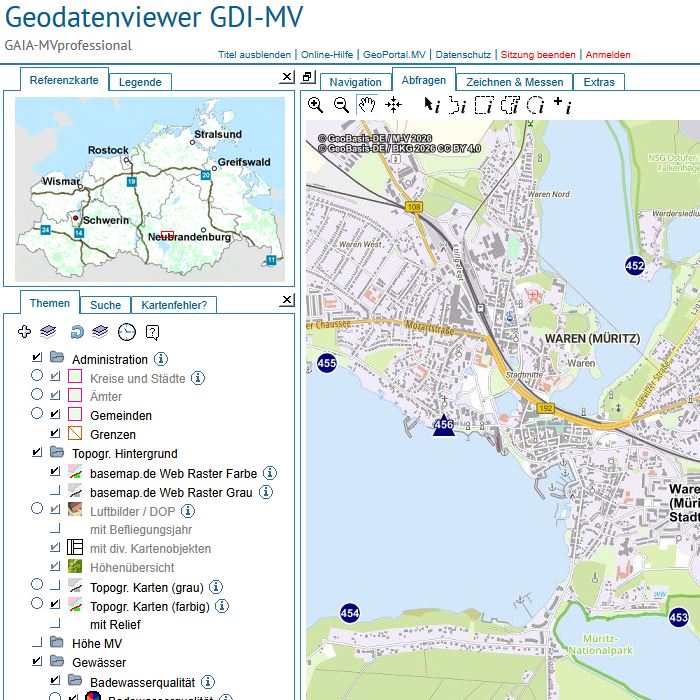Viewport: 700px width, 700px height.
Task: Click map marker 455
Action: [x=327, y=363]
